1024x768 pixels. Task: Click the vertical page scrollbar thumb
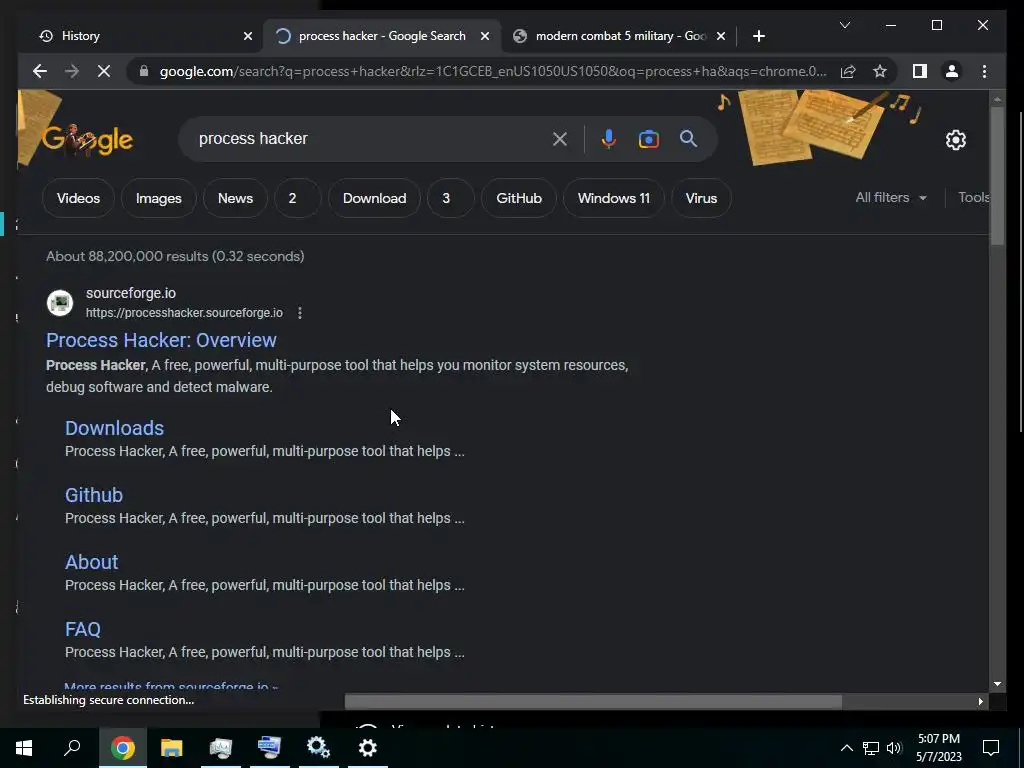(997, 176)
